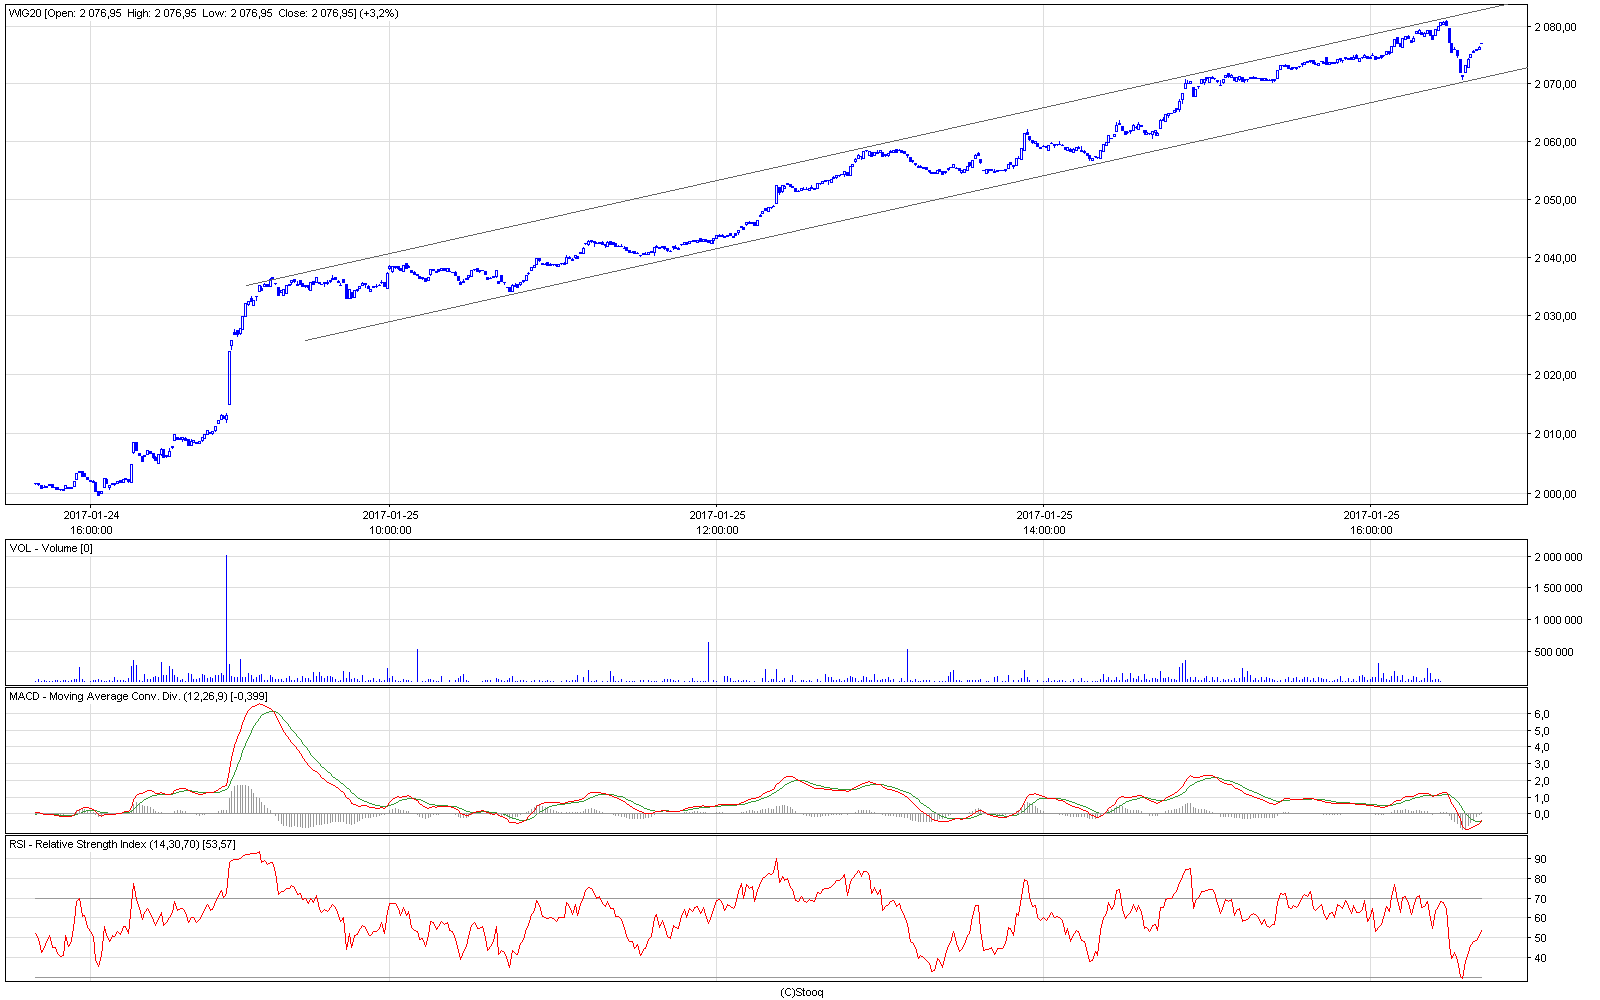Select the 1 500 000 volume axis label
The width and height of the screenshot is (1600, 1000).
click(x=1558, y=588)
